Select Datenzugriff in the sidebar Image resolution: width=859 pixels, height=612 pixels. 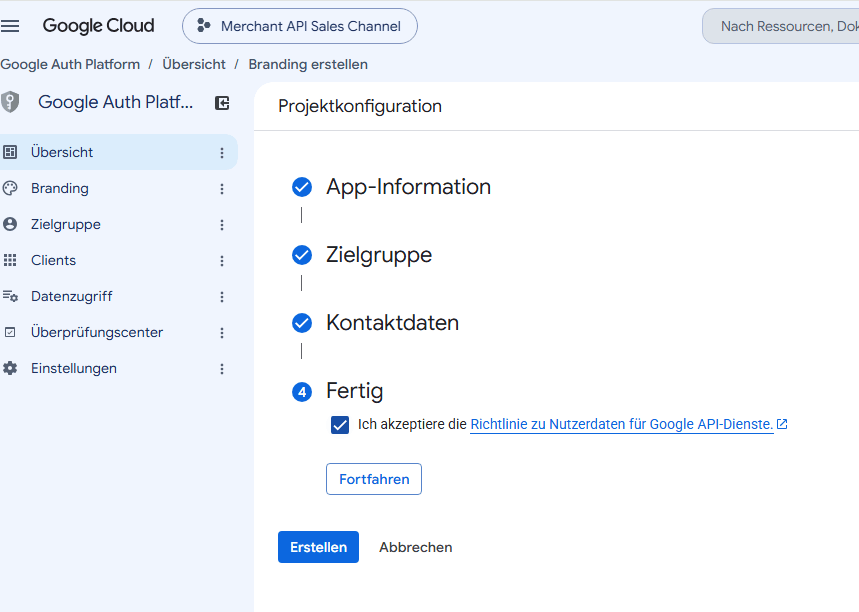coord(118,296)
